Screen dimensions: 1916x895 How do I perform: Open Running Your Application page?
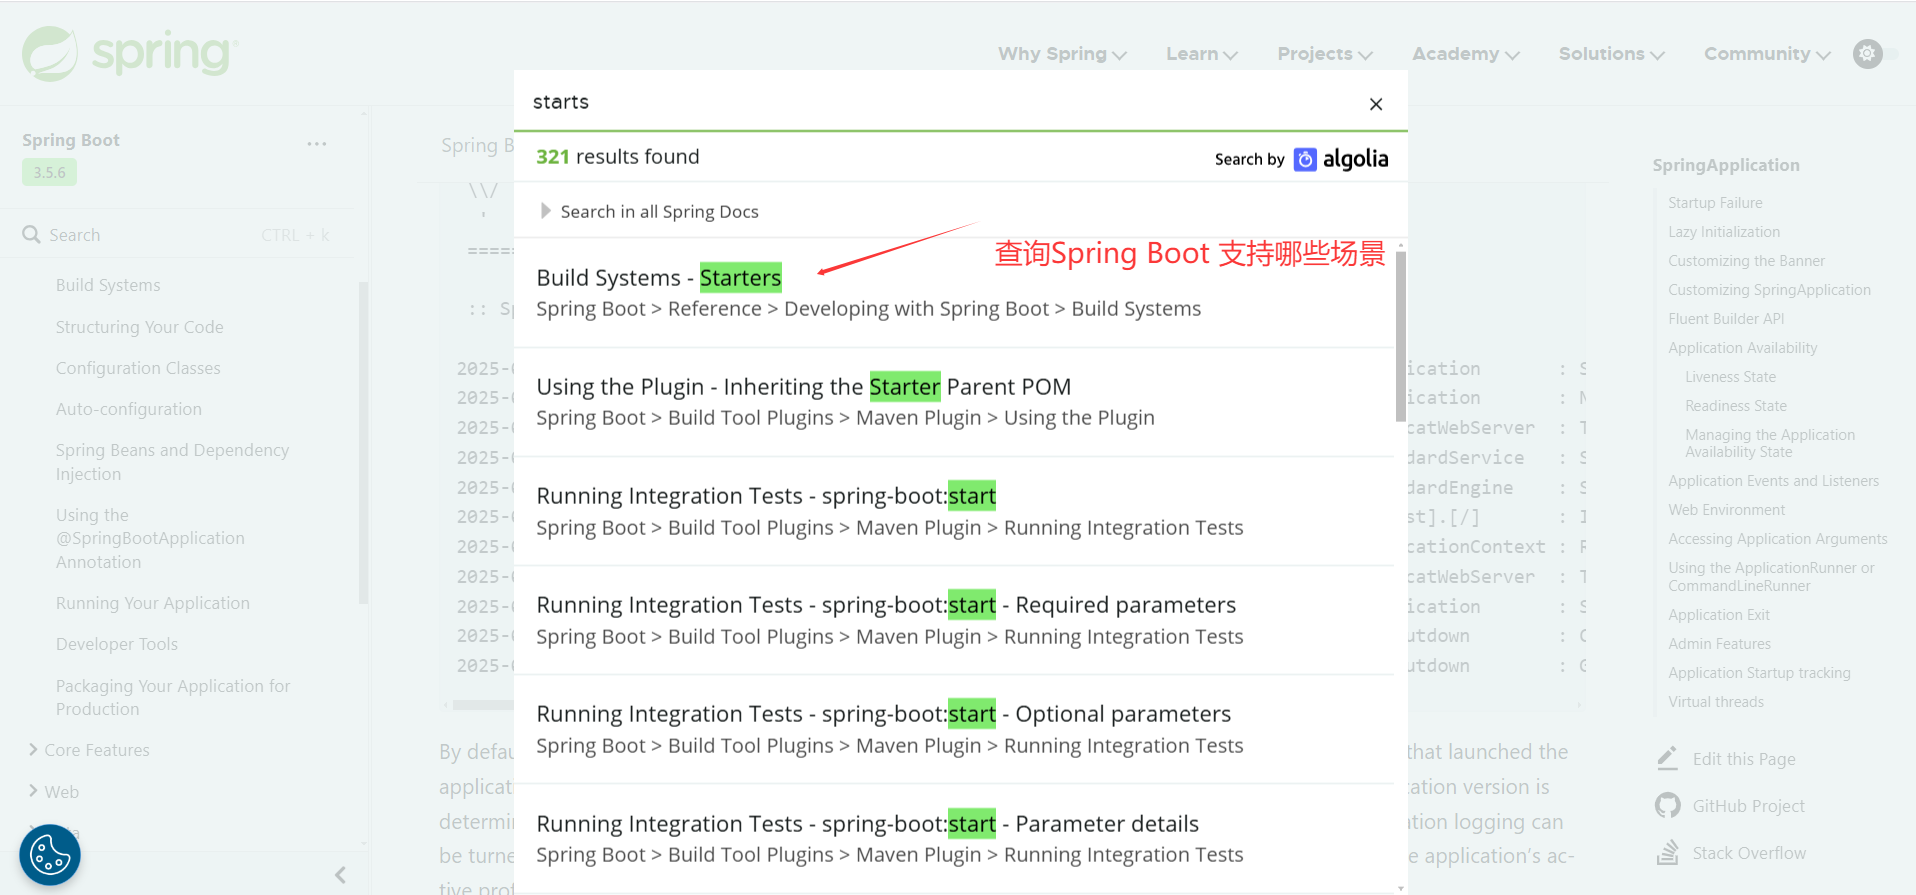(153, 603)
